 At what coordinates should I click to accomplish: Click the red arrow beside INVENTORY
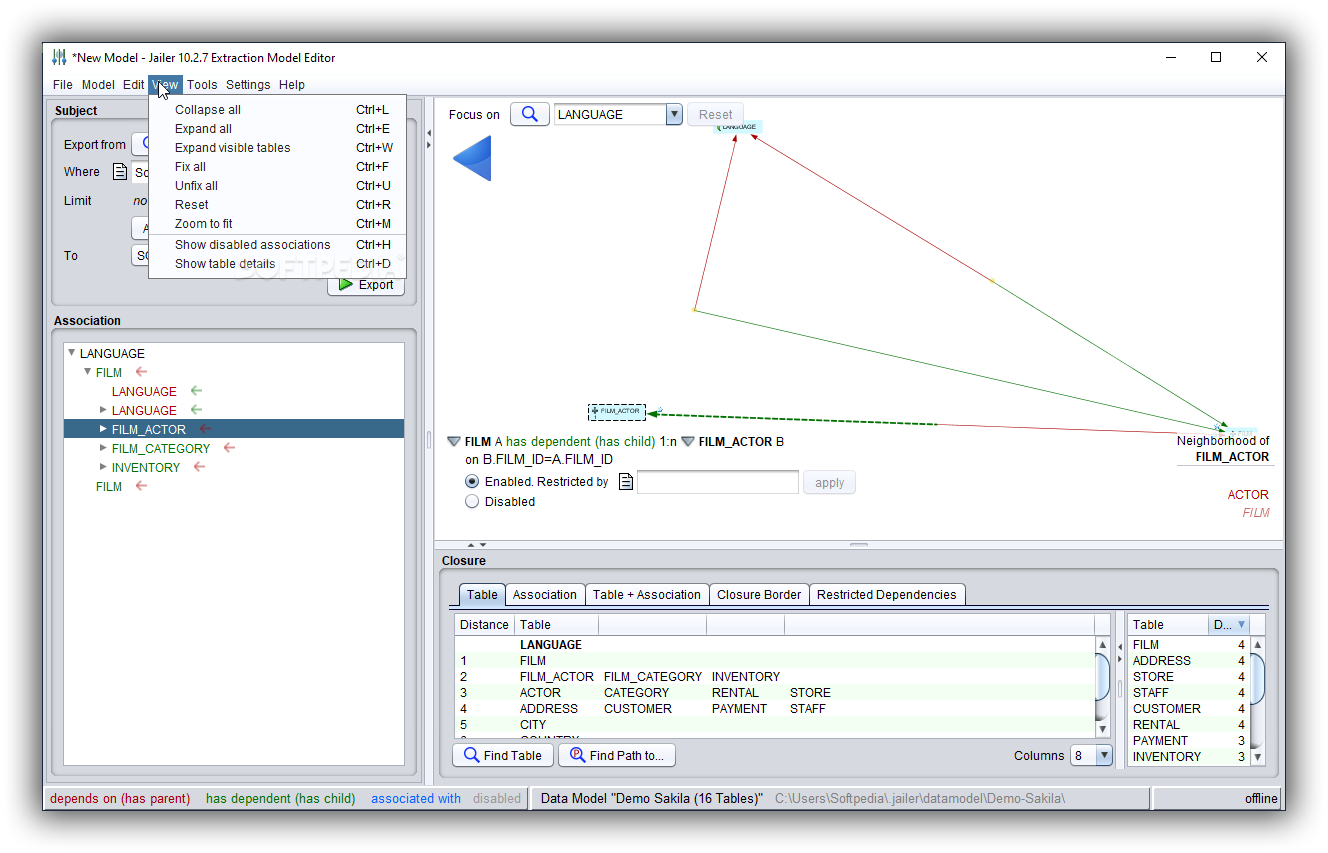pos(200,467)
